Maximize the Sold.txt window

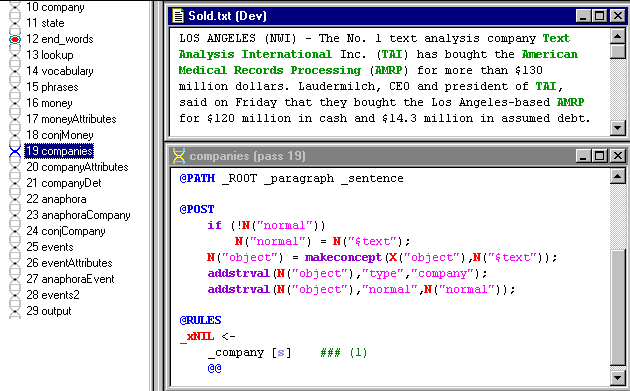point(599,16)
